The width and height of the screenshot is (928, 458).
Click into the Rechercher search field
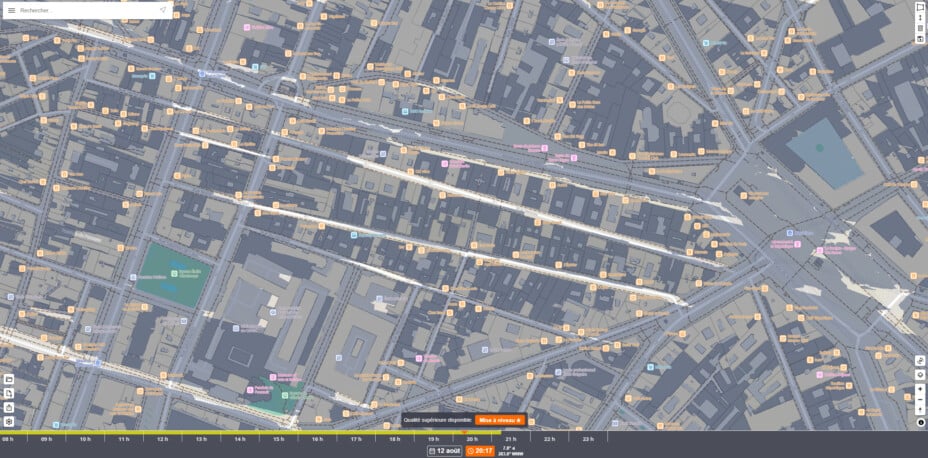click(88, 10)
